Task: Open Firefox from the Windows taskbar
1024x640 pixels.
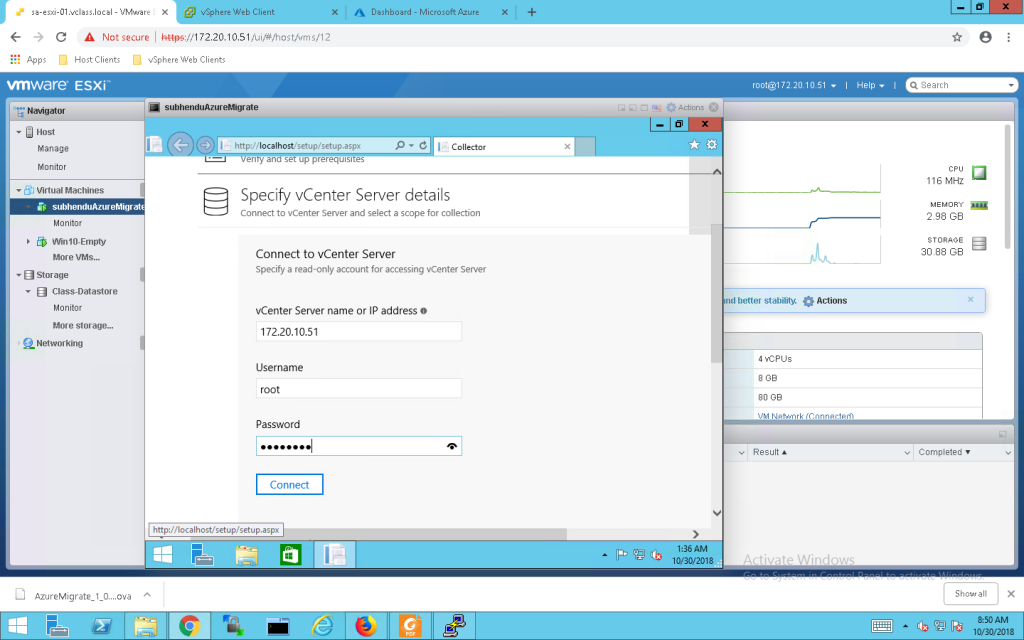Action: 366,626
